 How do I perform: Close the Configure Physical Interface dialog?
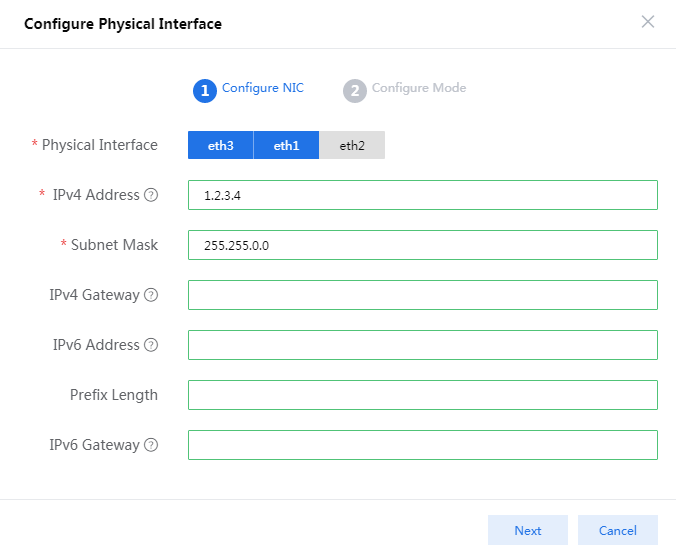click(x=648, y=22)
